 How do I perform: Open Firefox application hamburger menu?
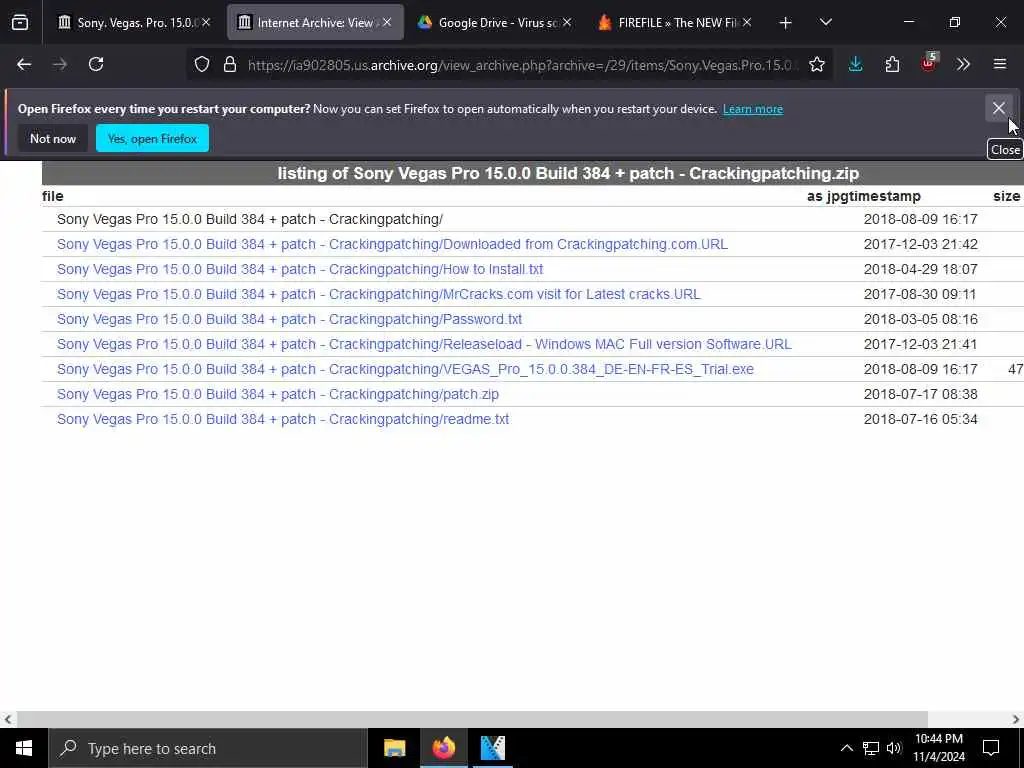point(1000,64)
